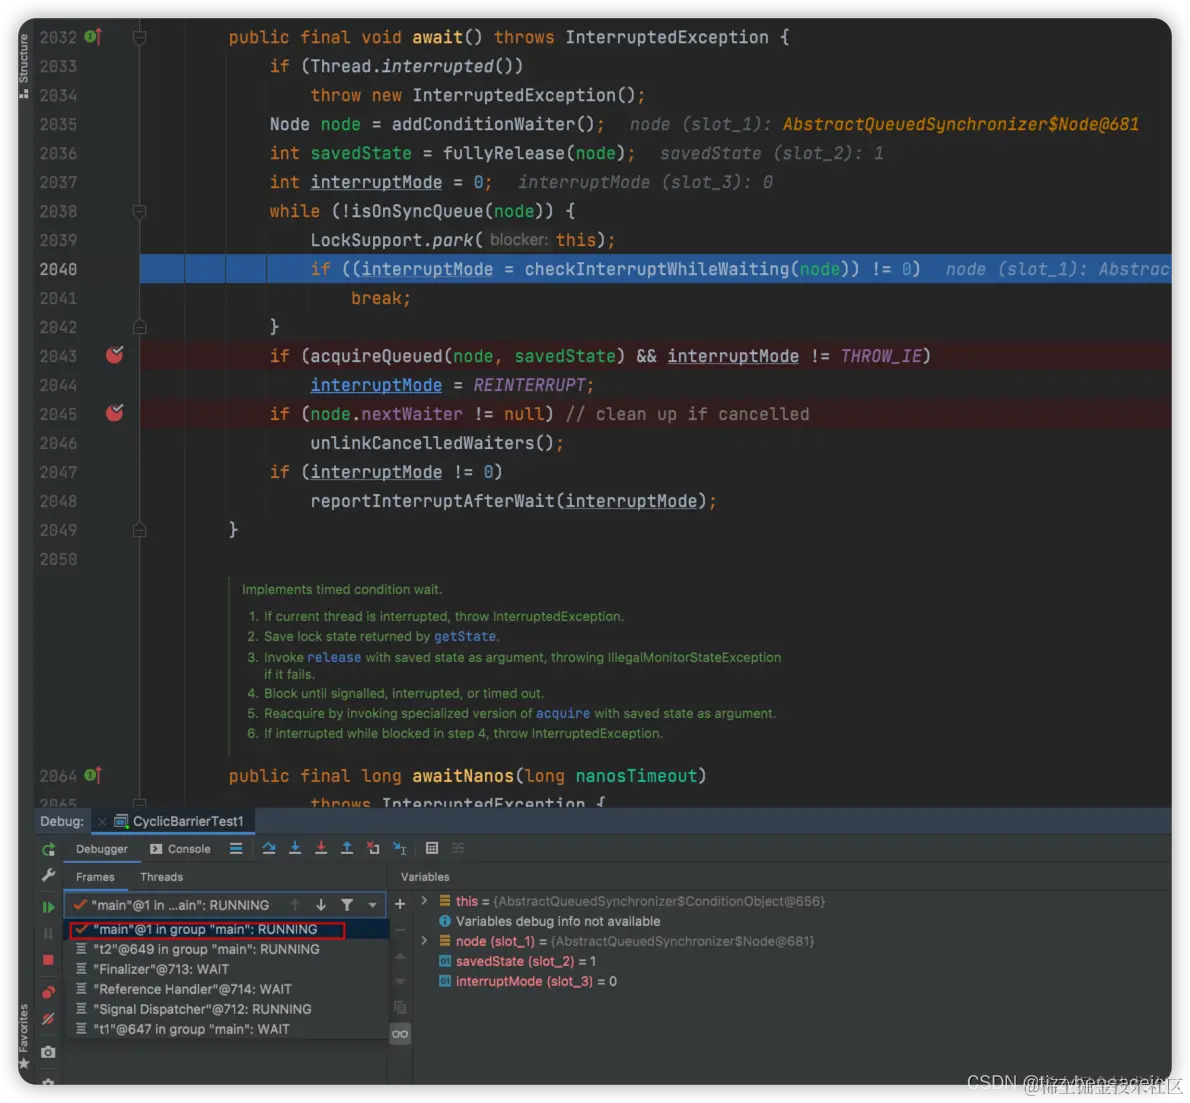The width and height of the screenshot is (1190, 1103).
Task: Click the Step Out arrow icon
Action: (x=347, y=849)
